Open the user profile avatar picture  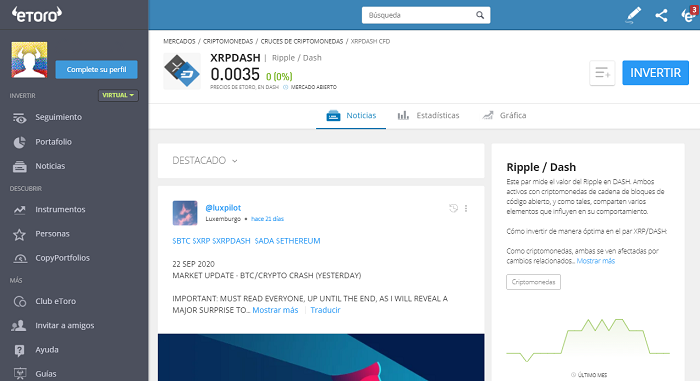click(x=29, y=60)
